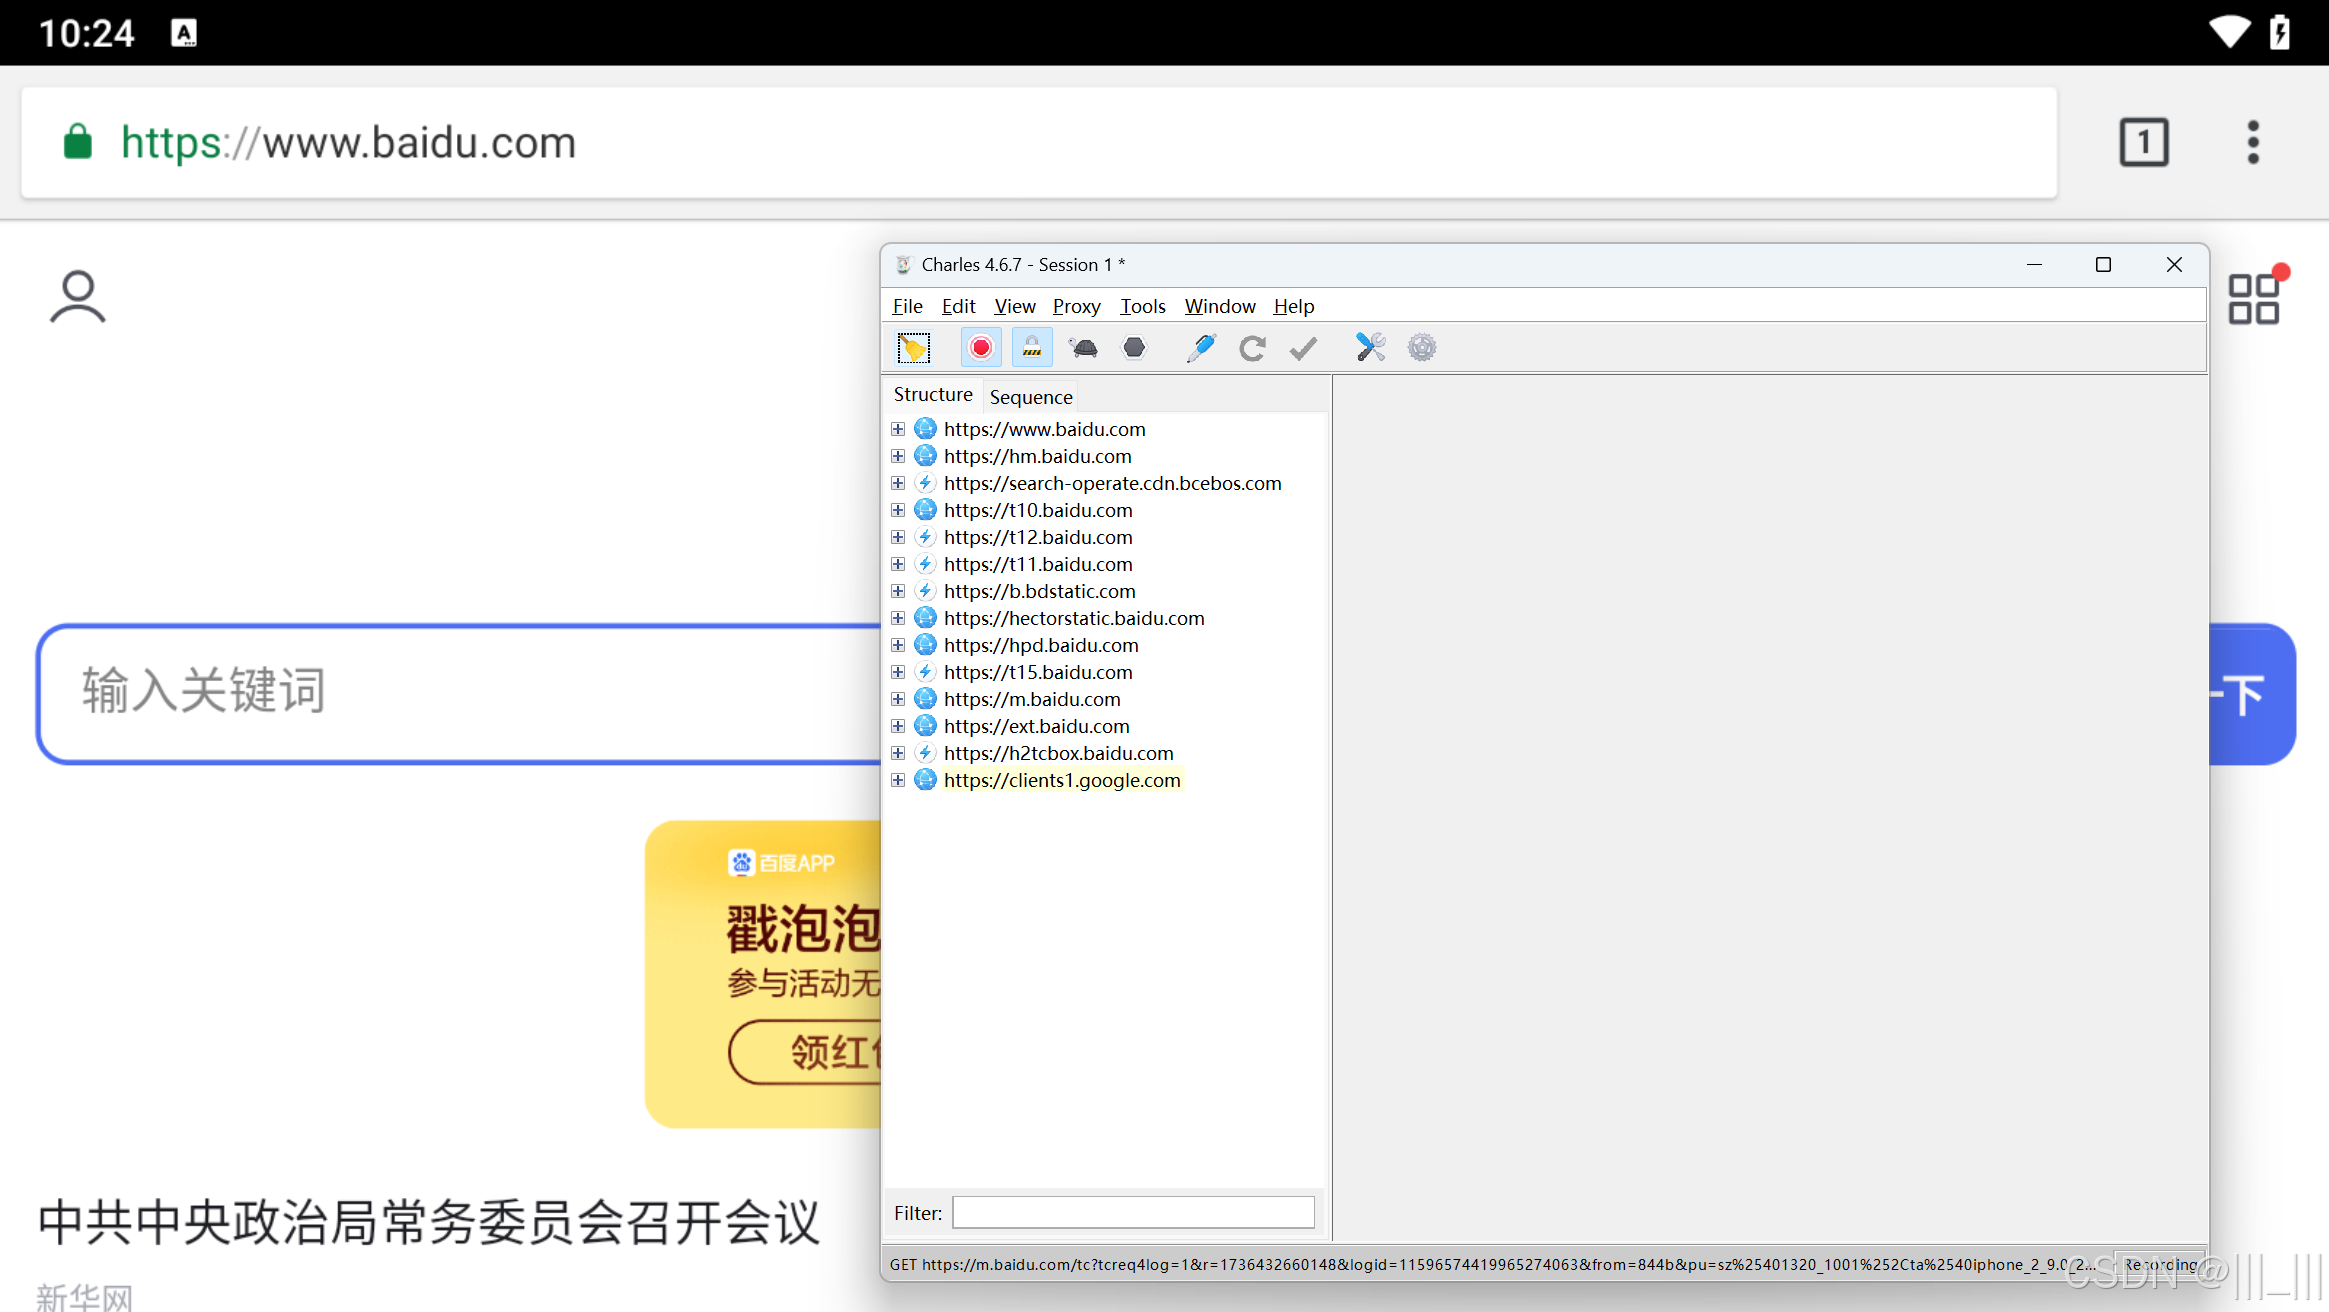The image size is (2329, 1312).
Task: Select https://search-operate.cdn.bcebos.com host entry
Action: [1112, 483]
